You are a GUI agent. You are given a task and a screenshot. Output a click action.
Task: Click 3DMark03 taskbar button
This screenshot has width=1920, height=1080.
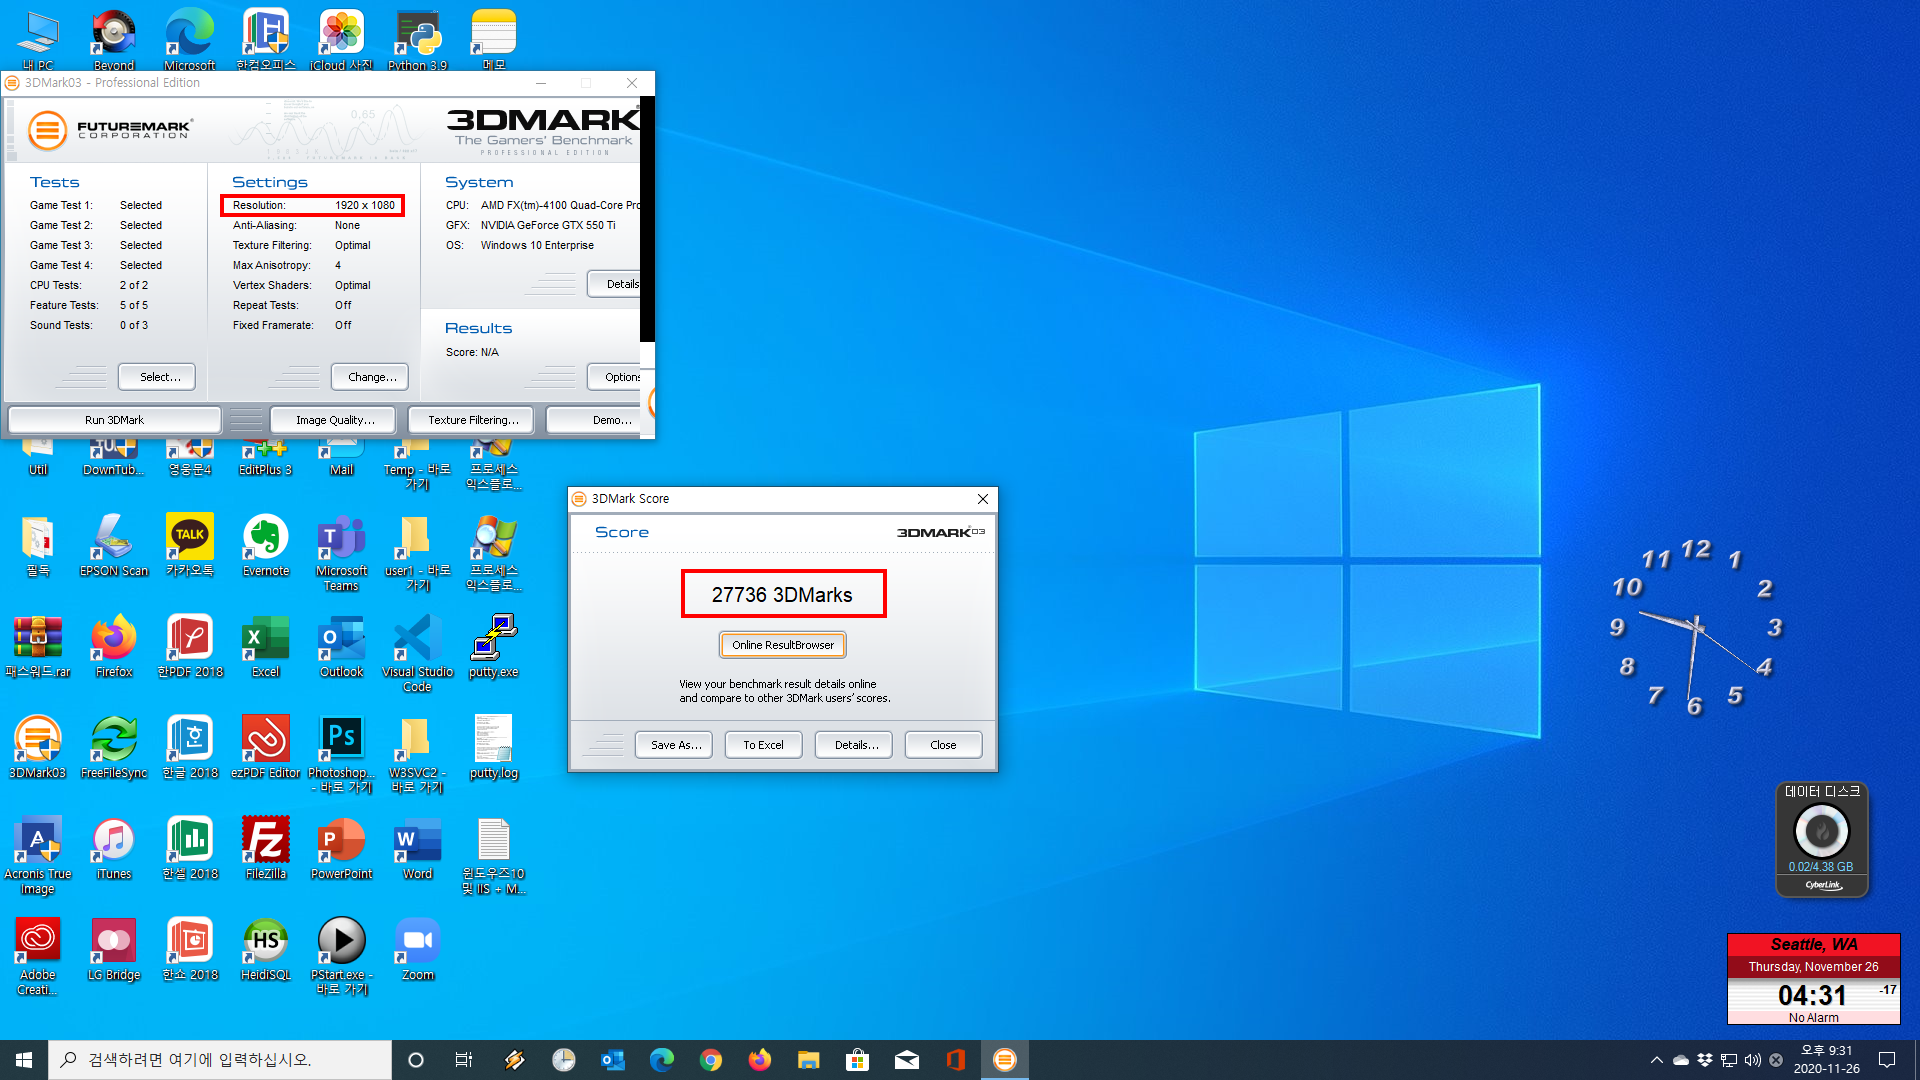click(x=1005, y=1060)
